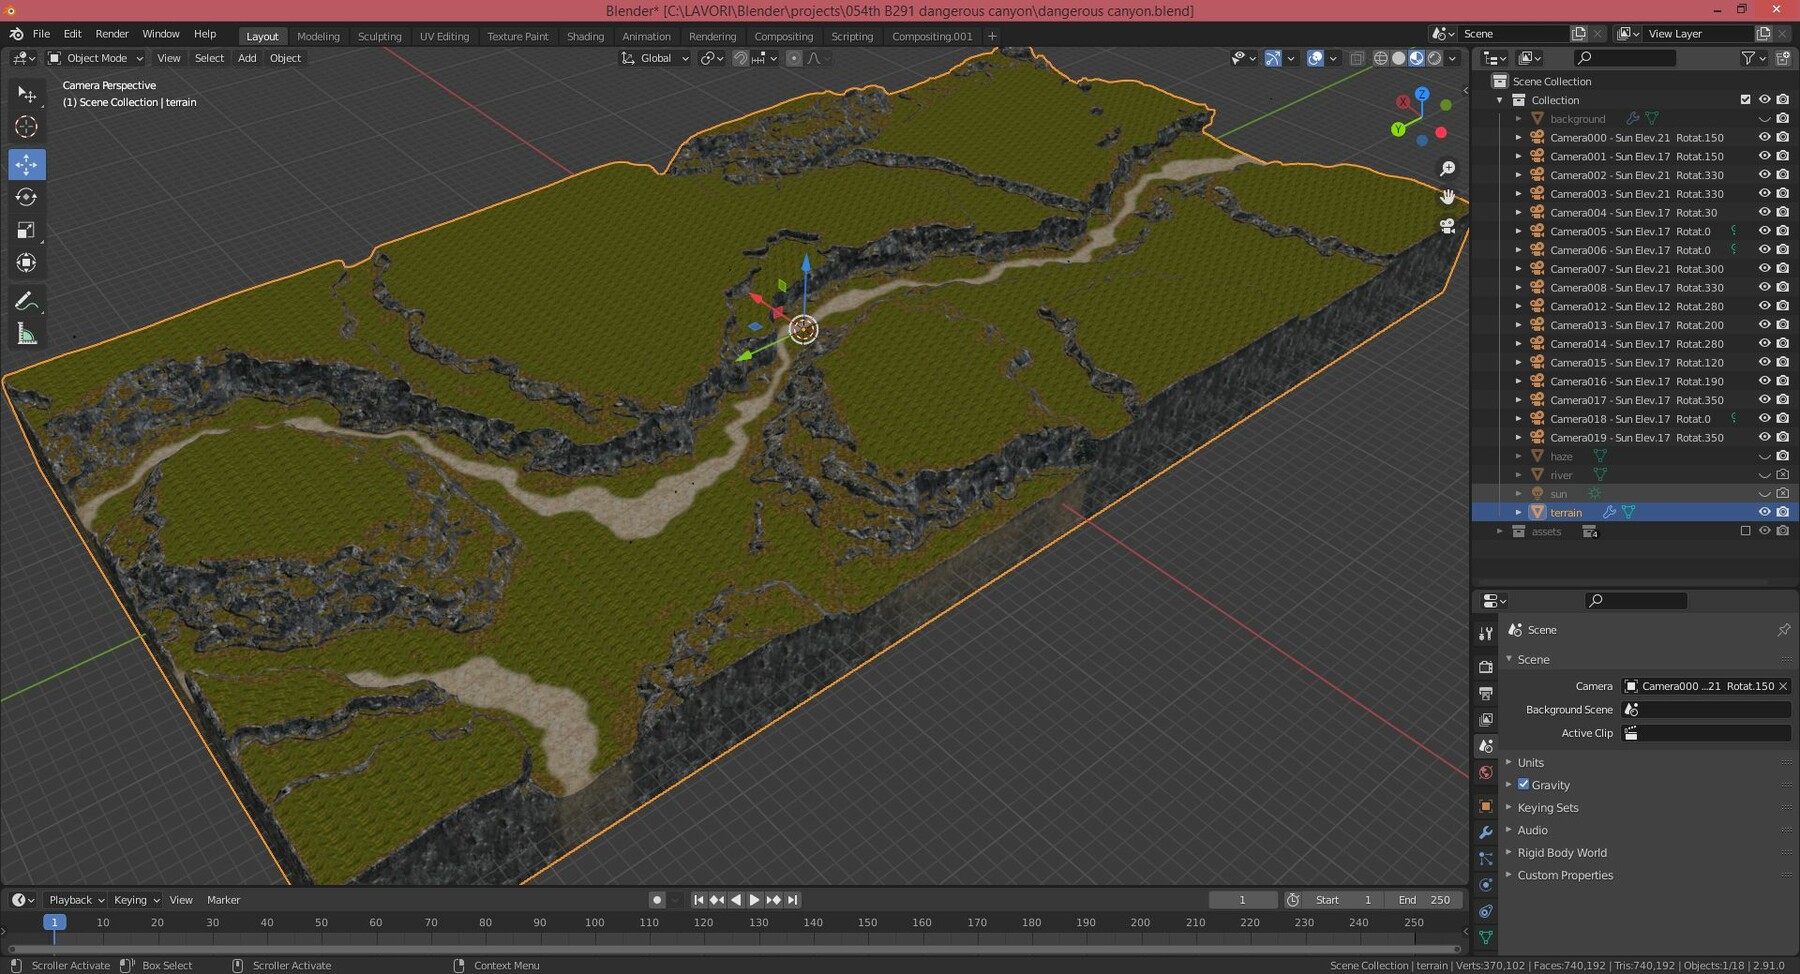
Task: Open the Object Mode dropdown
Action: pos(95,58)
